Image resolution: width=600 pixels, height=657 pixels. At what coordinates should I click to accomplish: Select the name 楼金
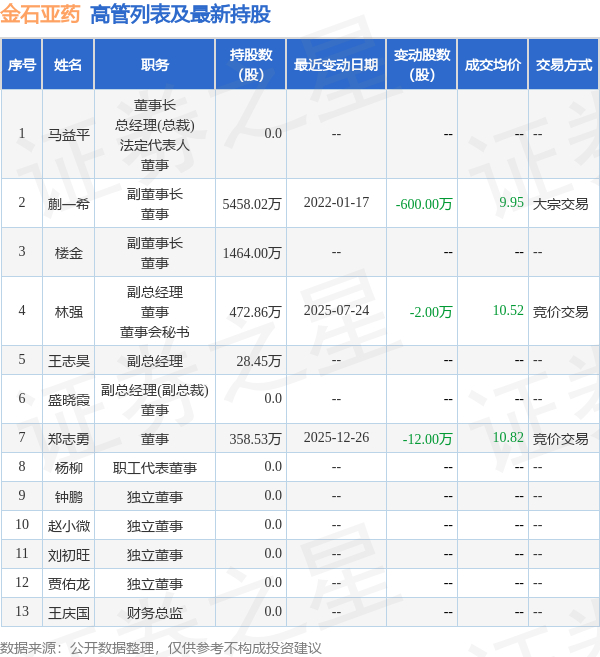[69, 253]
